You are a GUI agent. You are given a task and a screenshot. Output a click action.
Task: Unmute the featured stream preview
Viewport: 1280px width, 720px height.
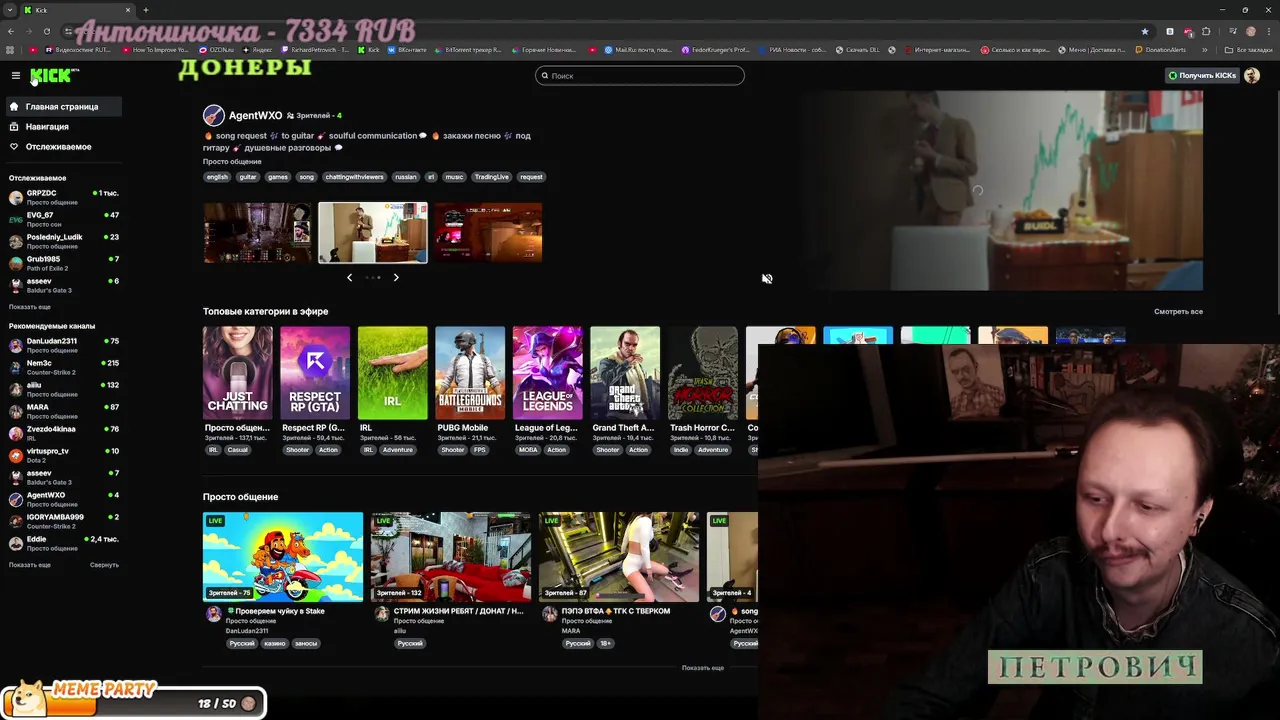click(x=767, y=279)
